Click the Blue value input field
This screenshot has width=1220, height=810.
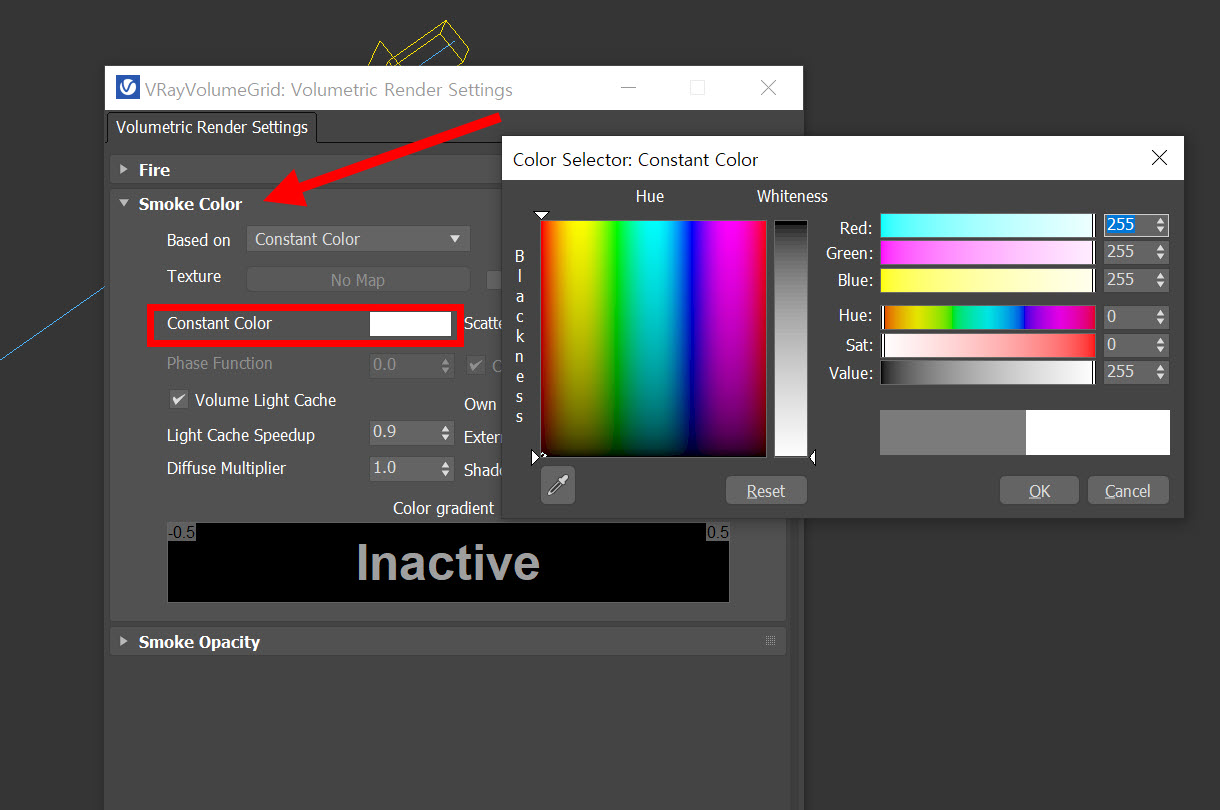1127,279
